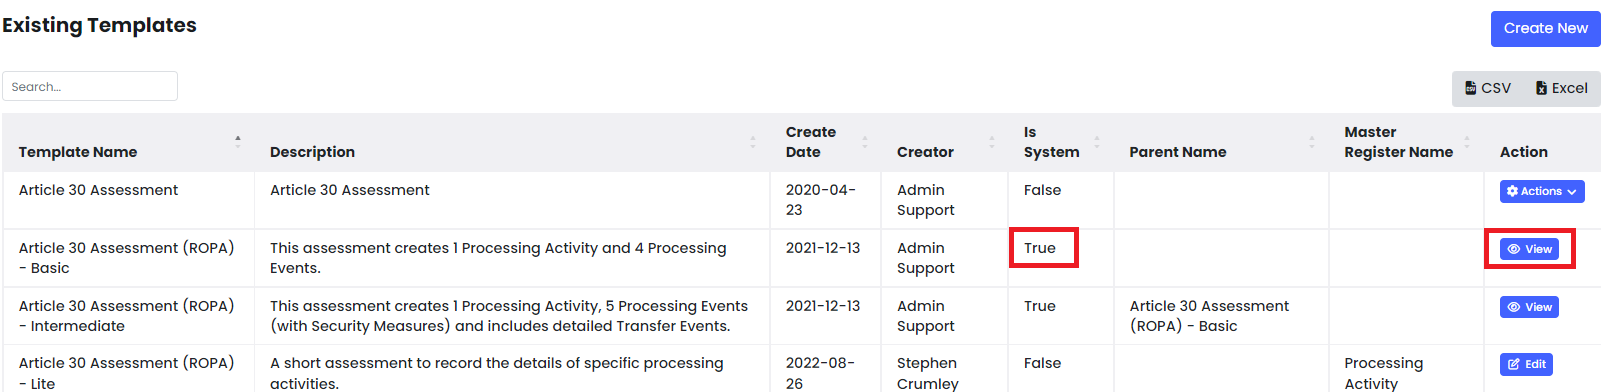Sort by Parent Name column arrows
The width and height of the screenshot is (1605, 392).
1312,142
